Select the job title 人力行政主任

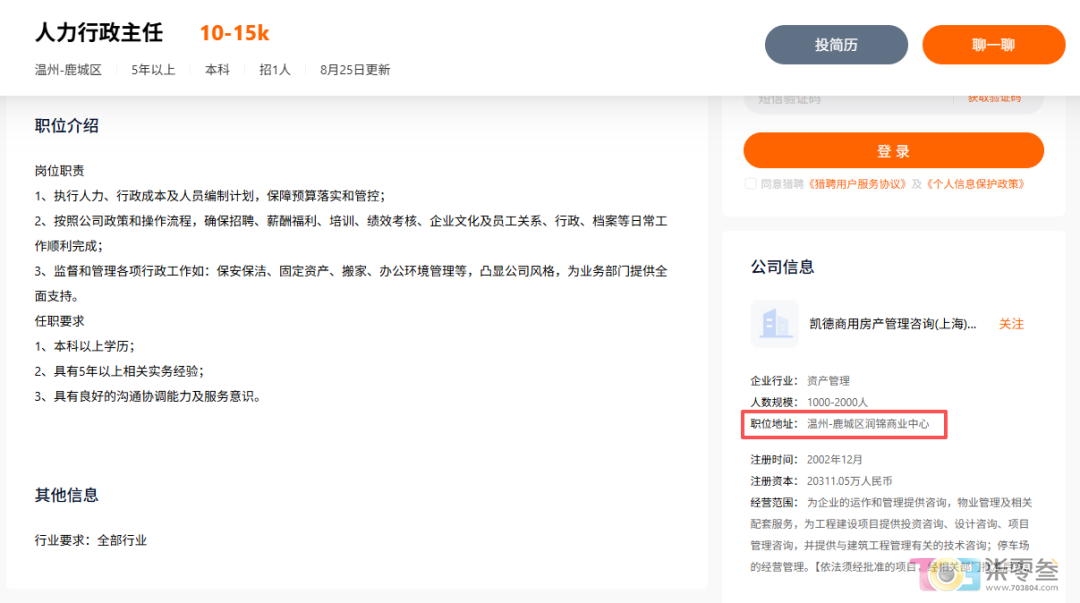[99, 32]
